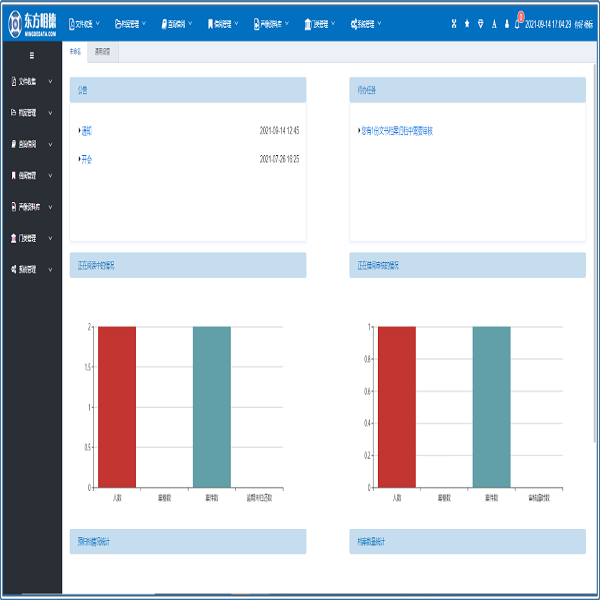Click the page's vertical scrollbar

click(596, 250)
